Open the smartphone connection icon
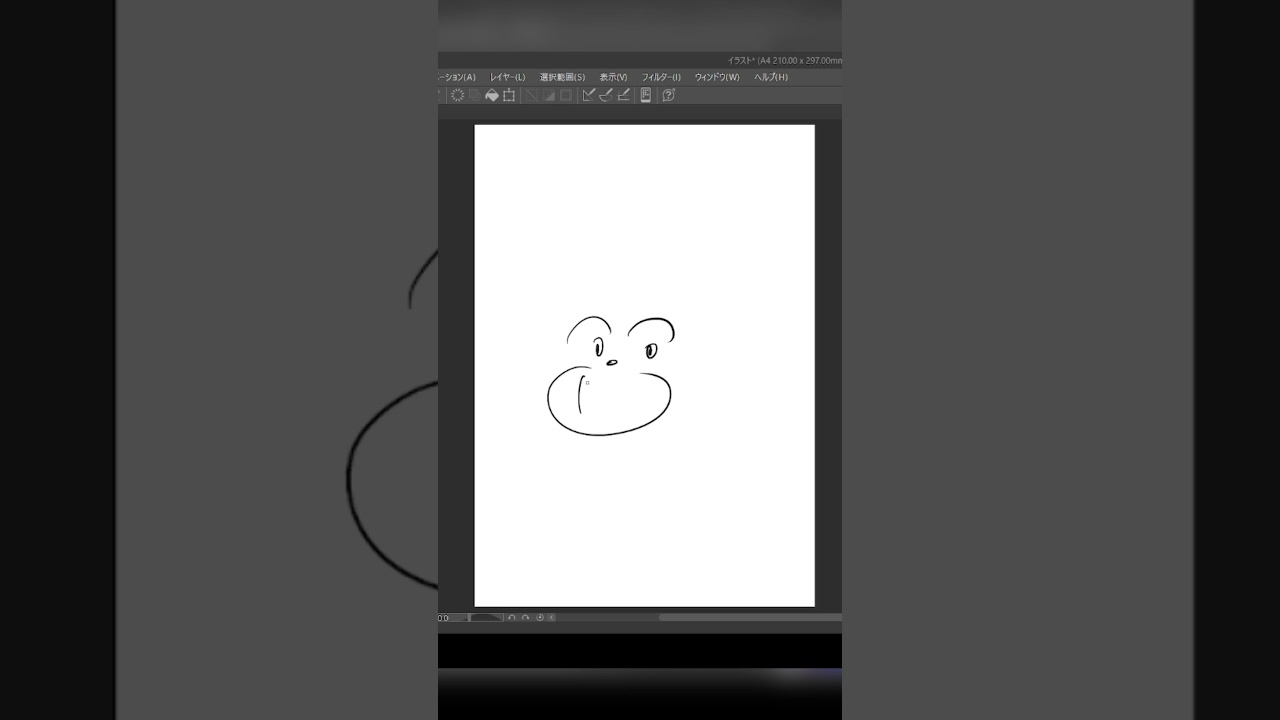 tap(646, 95)
